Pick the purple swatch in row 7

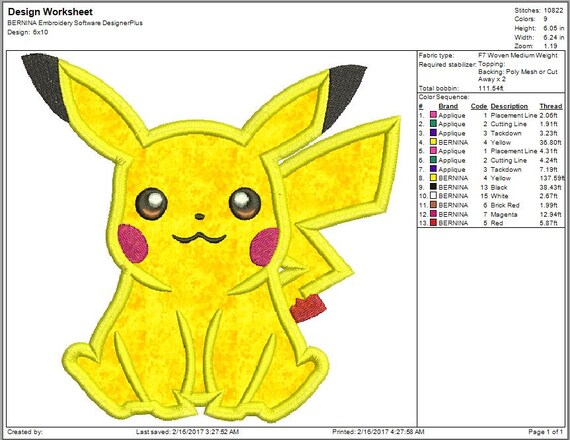pyautogui.click(x=433, y=169)
